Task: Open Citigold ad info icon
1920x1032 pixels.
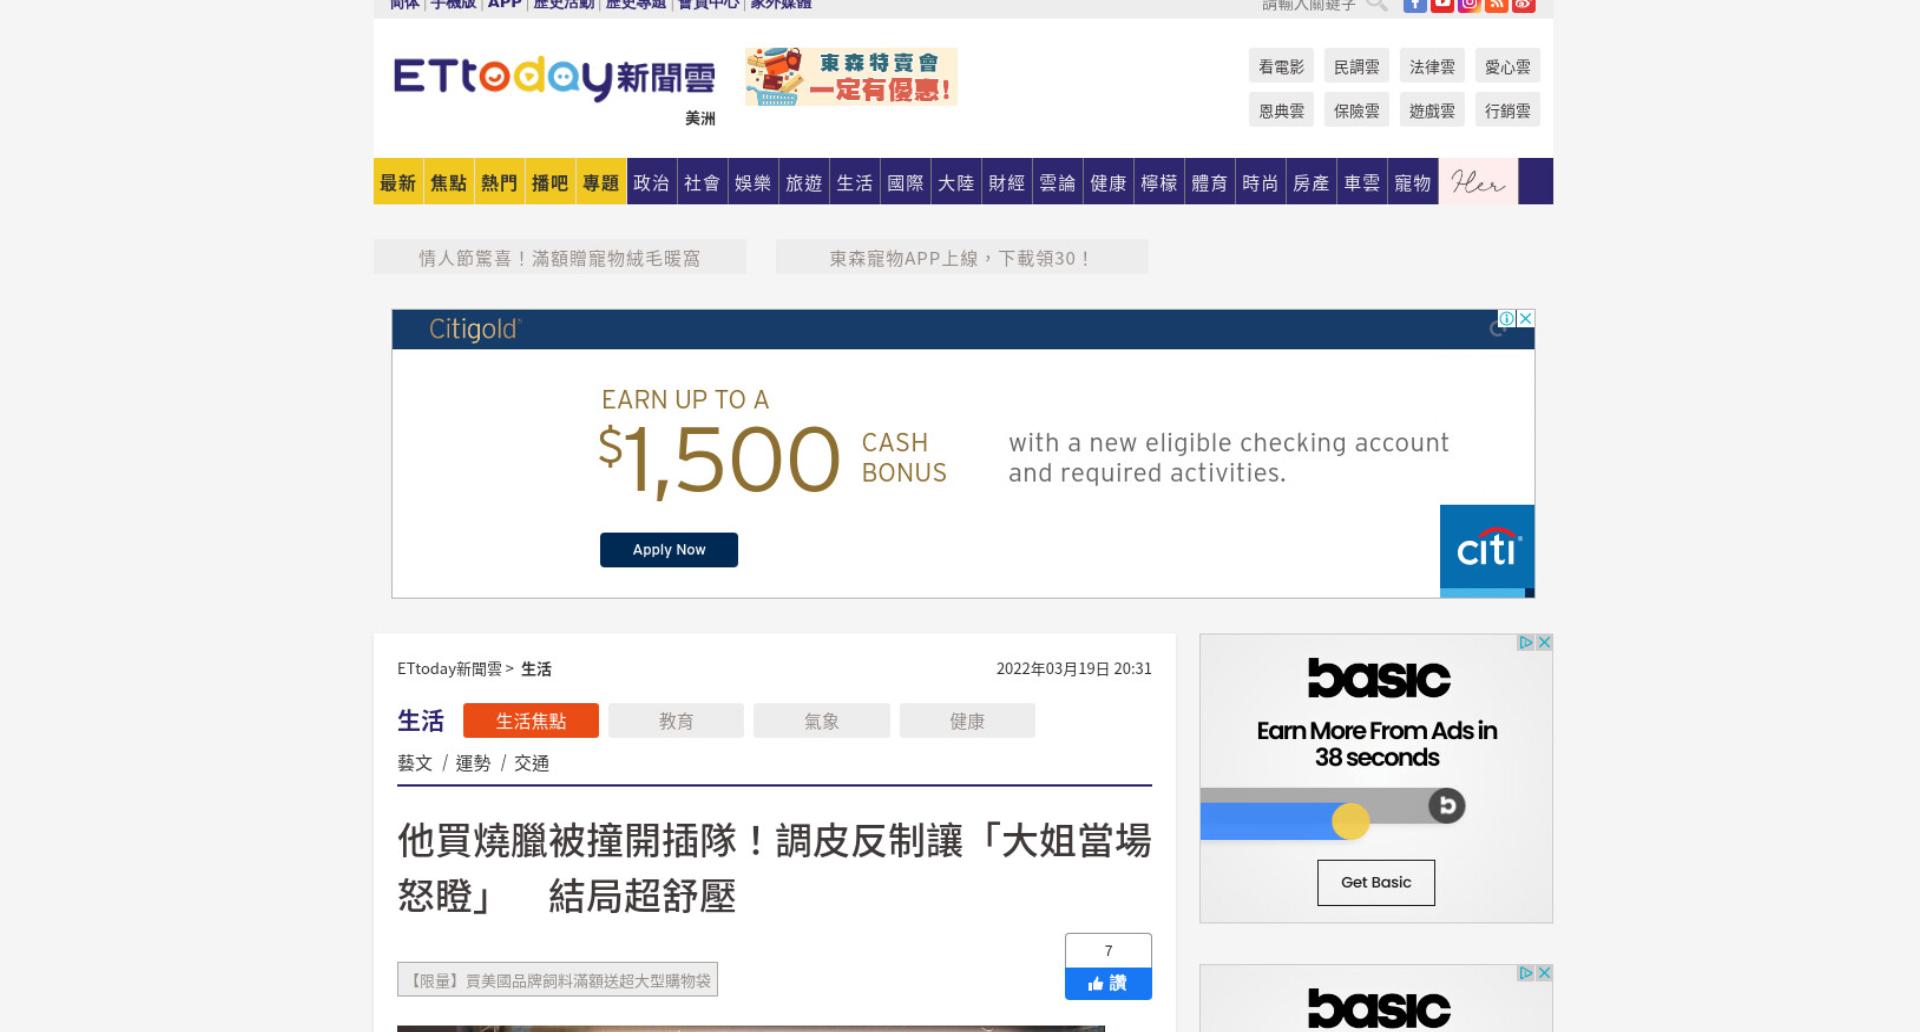Action: tap(1507, 318)
